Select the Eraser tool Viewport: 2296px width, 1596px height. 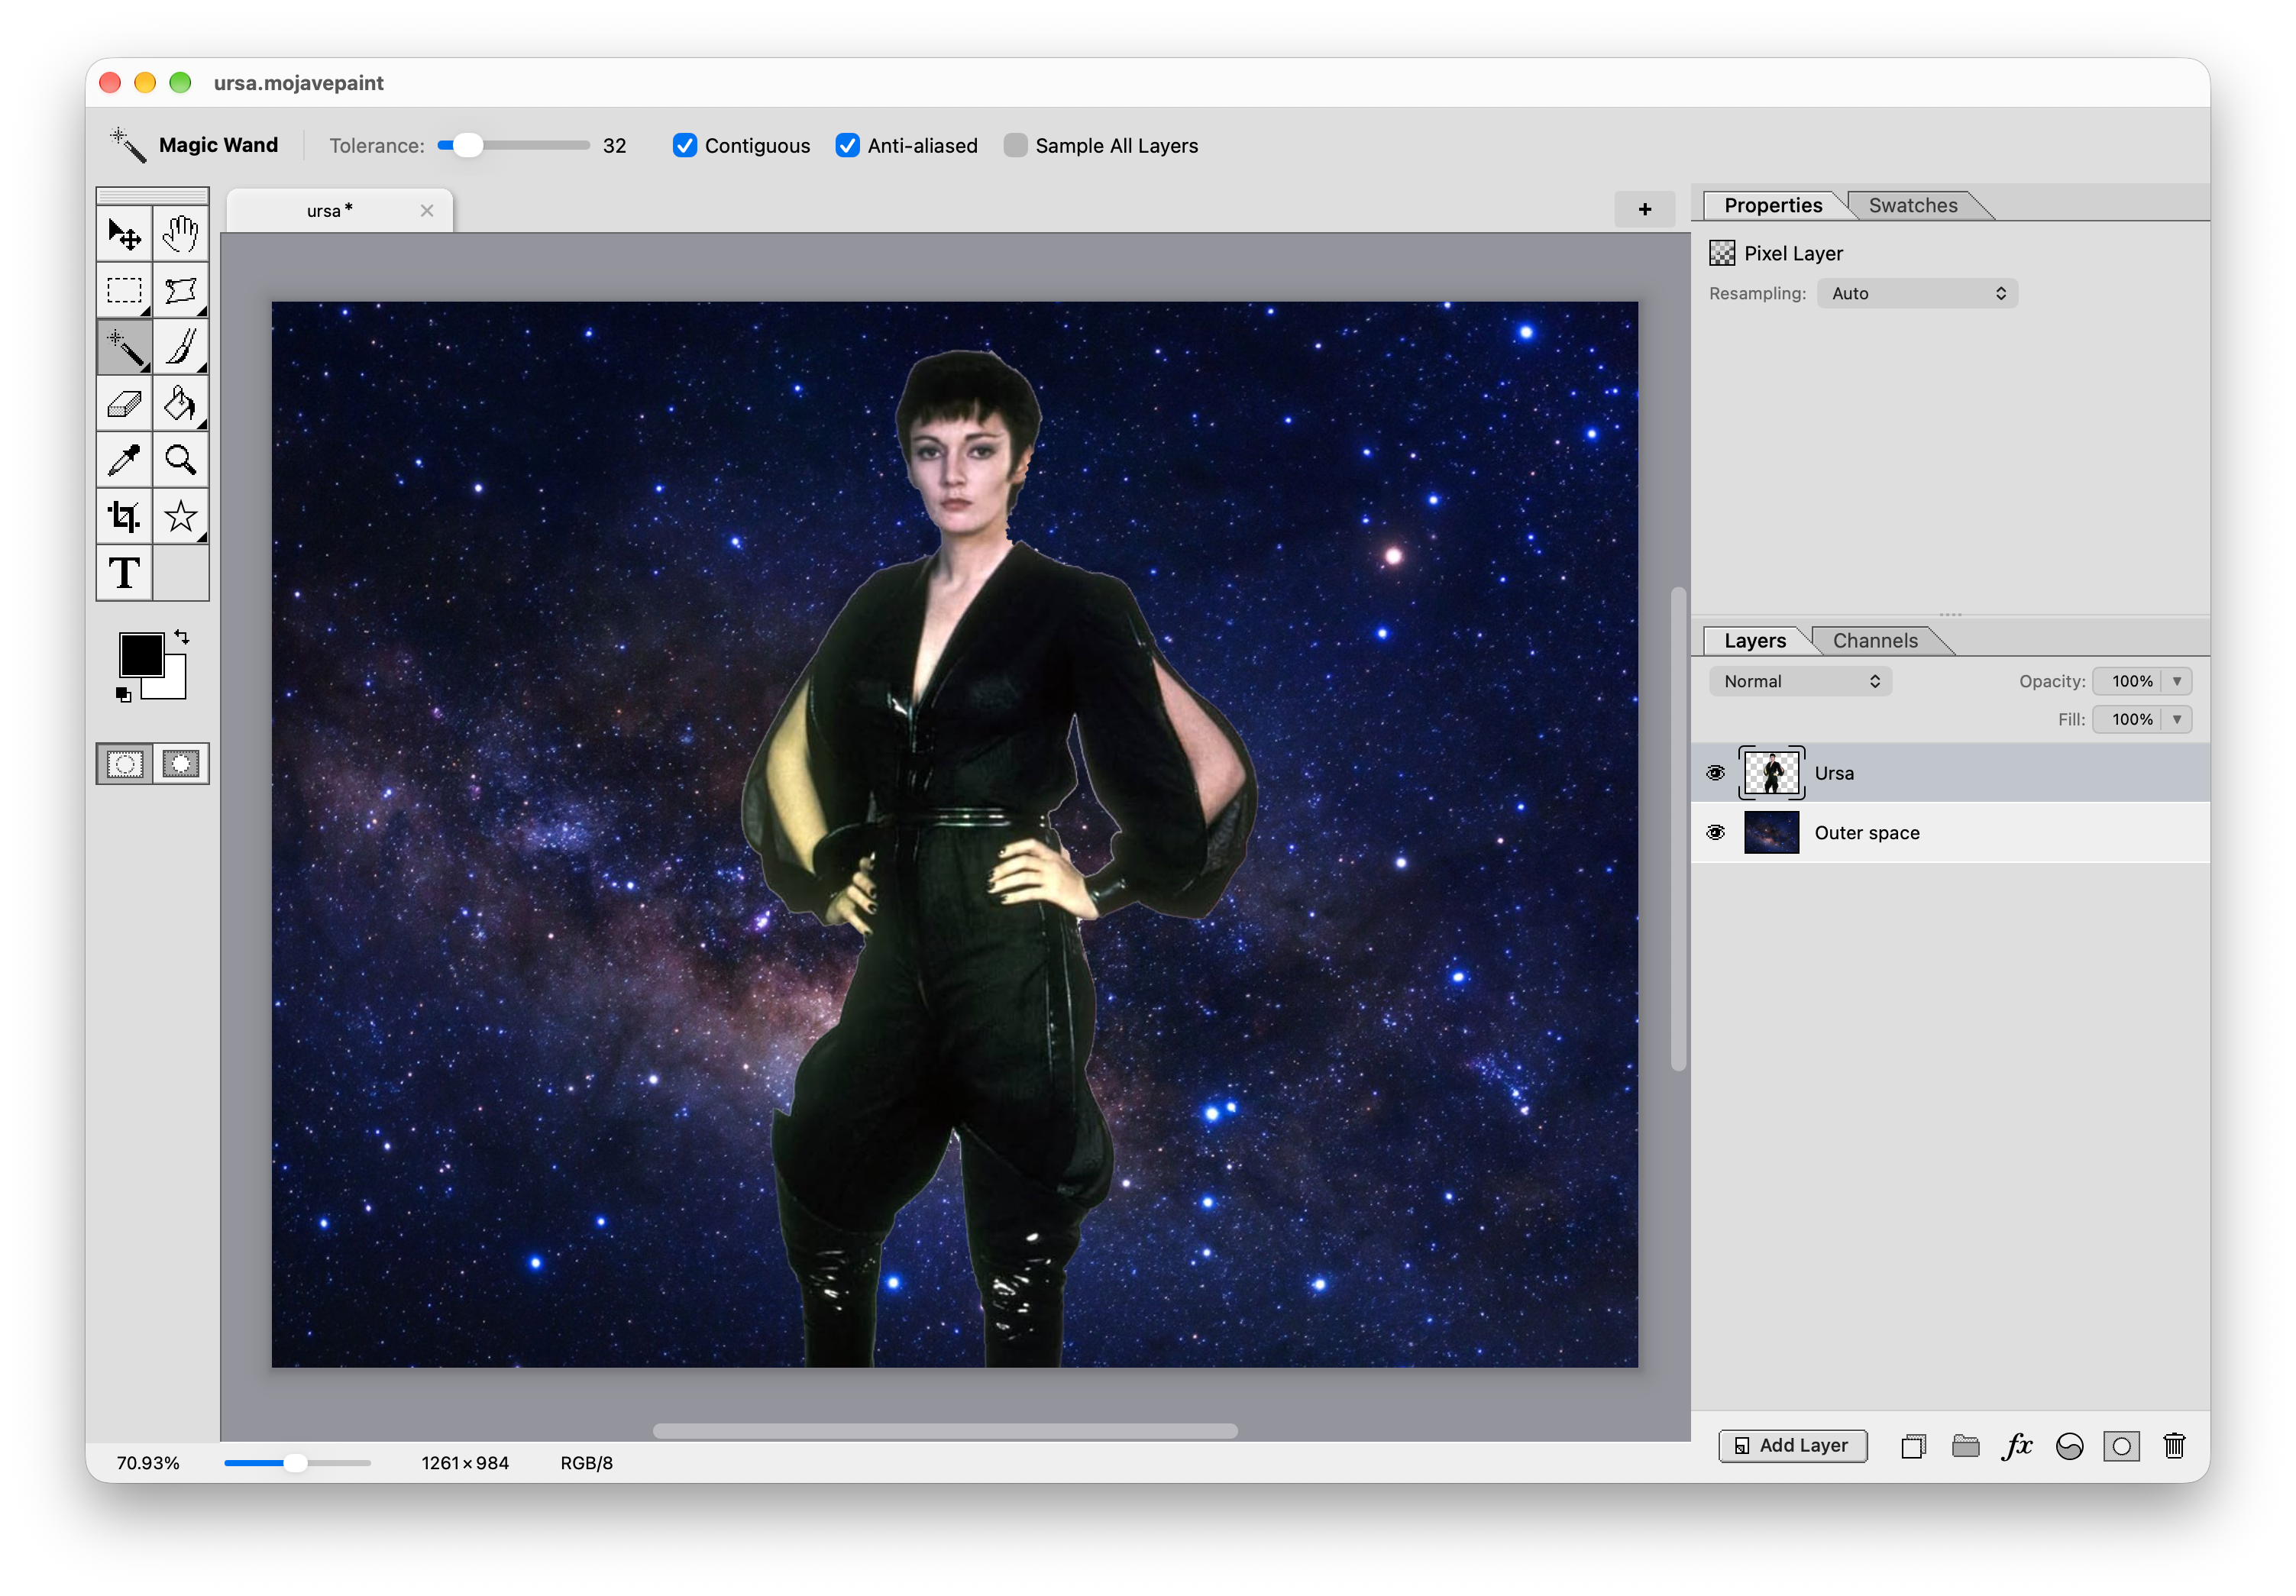pyautogui.click(x=124, y=404)
